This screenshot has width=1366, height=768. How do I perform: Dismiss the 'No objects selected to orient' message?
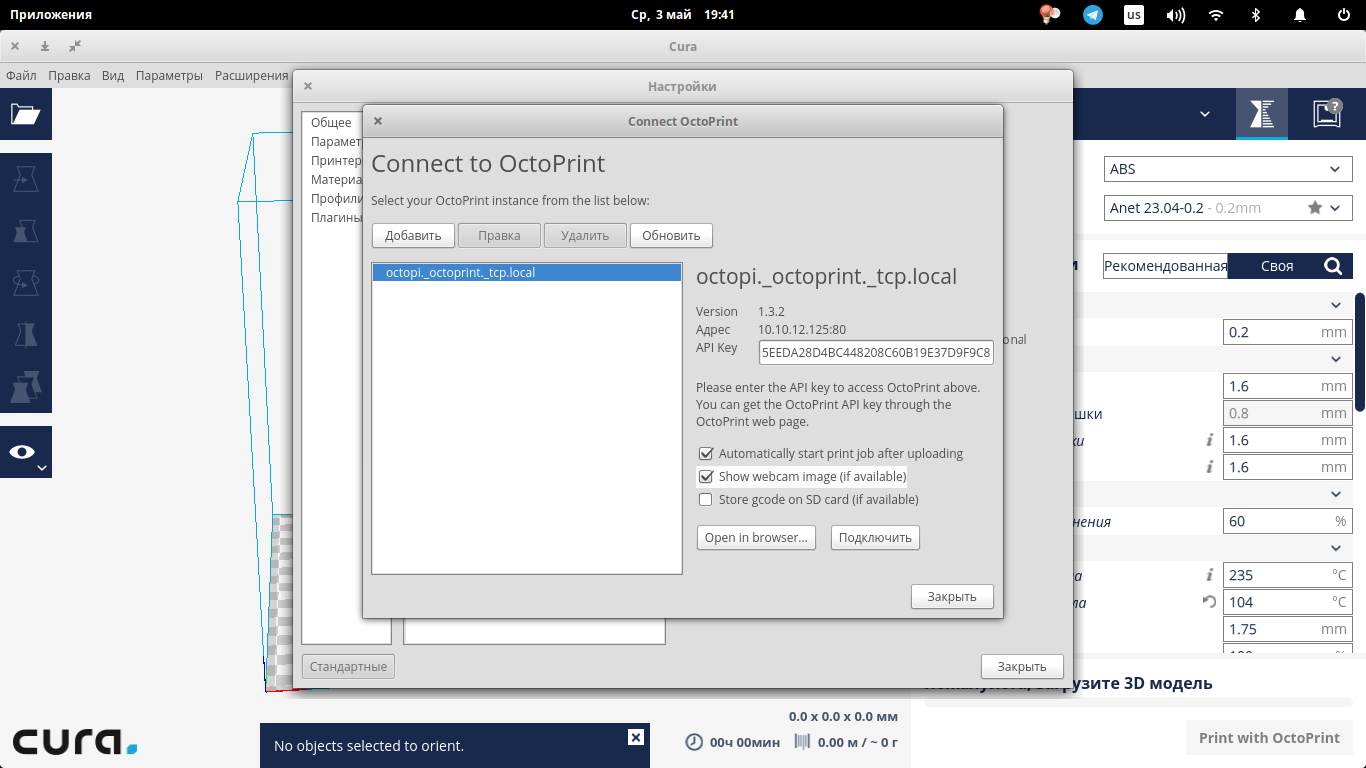635,737
